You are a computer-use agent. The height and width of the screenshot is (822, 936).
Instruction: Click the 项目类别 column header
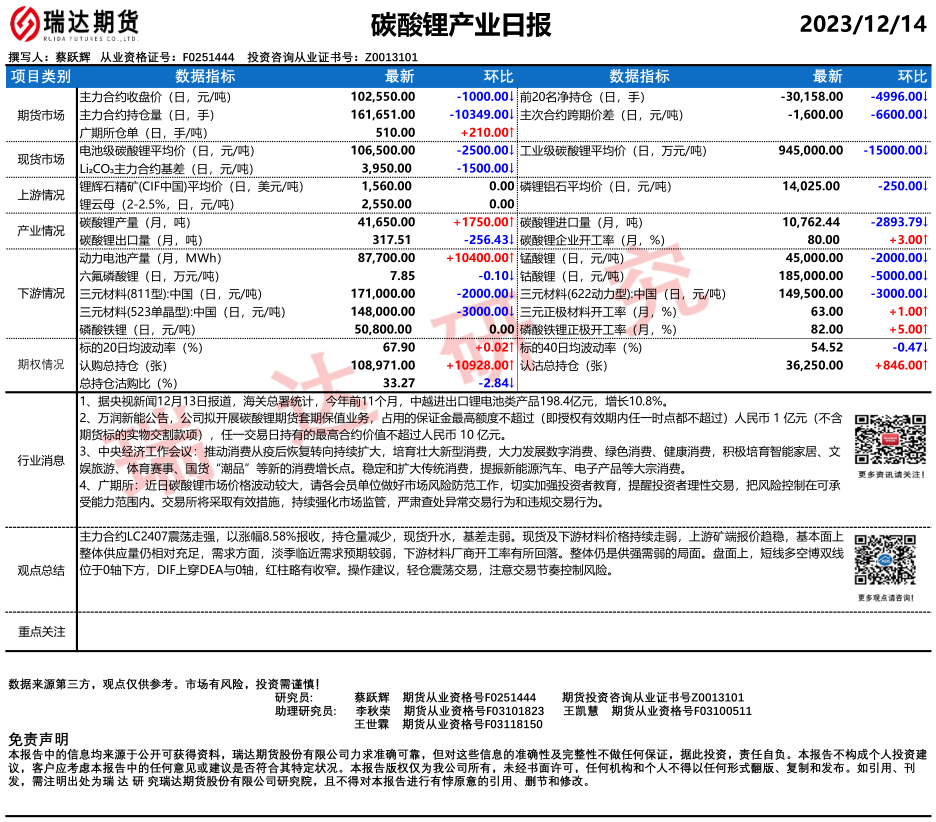(41, 76)
